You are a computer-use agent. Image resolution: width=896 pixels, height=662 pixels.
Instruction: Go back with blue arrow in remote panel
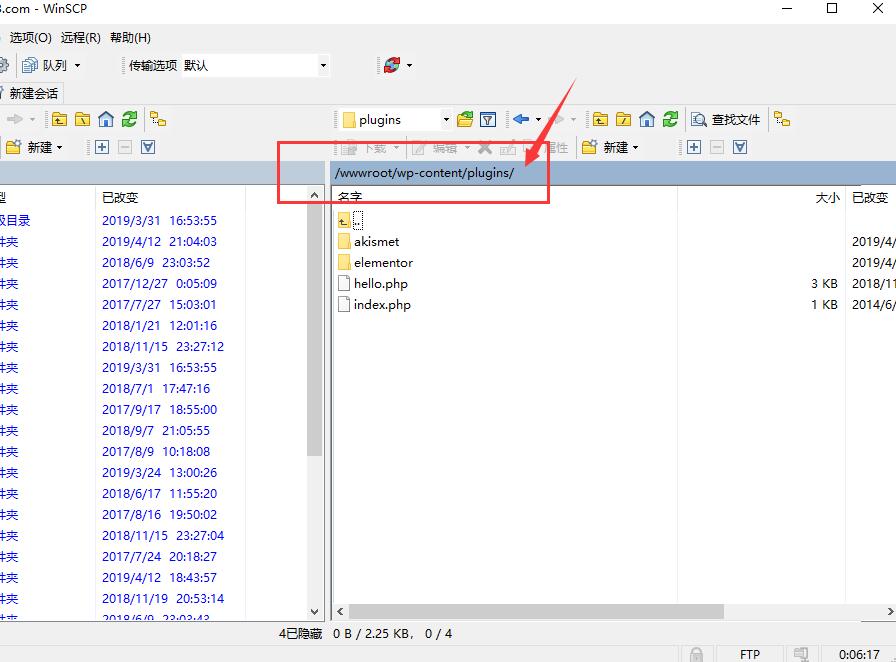click(521, 119)
